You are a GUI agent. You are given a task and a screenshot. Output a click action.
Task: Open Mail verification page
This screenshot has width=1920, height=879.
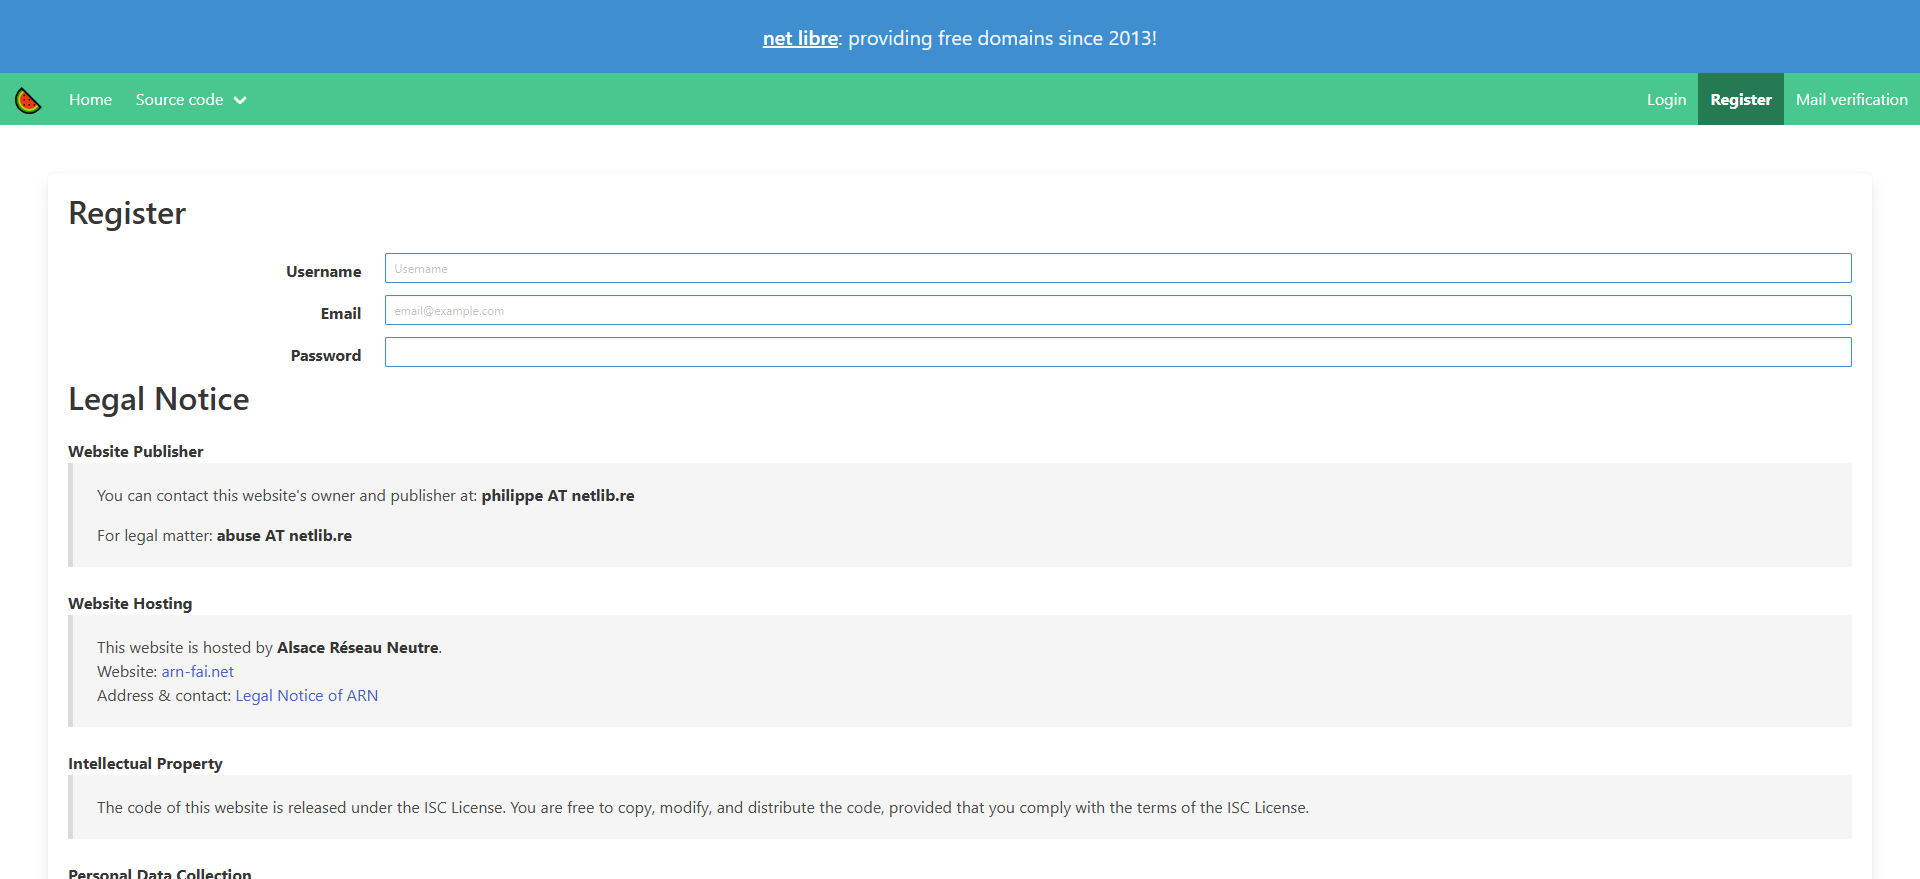tap(1851, 100)
